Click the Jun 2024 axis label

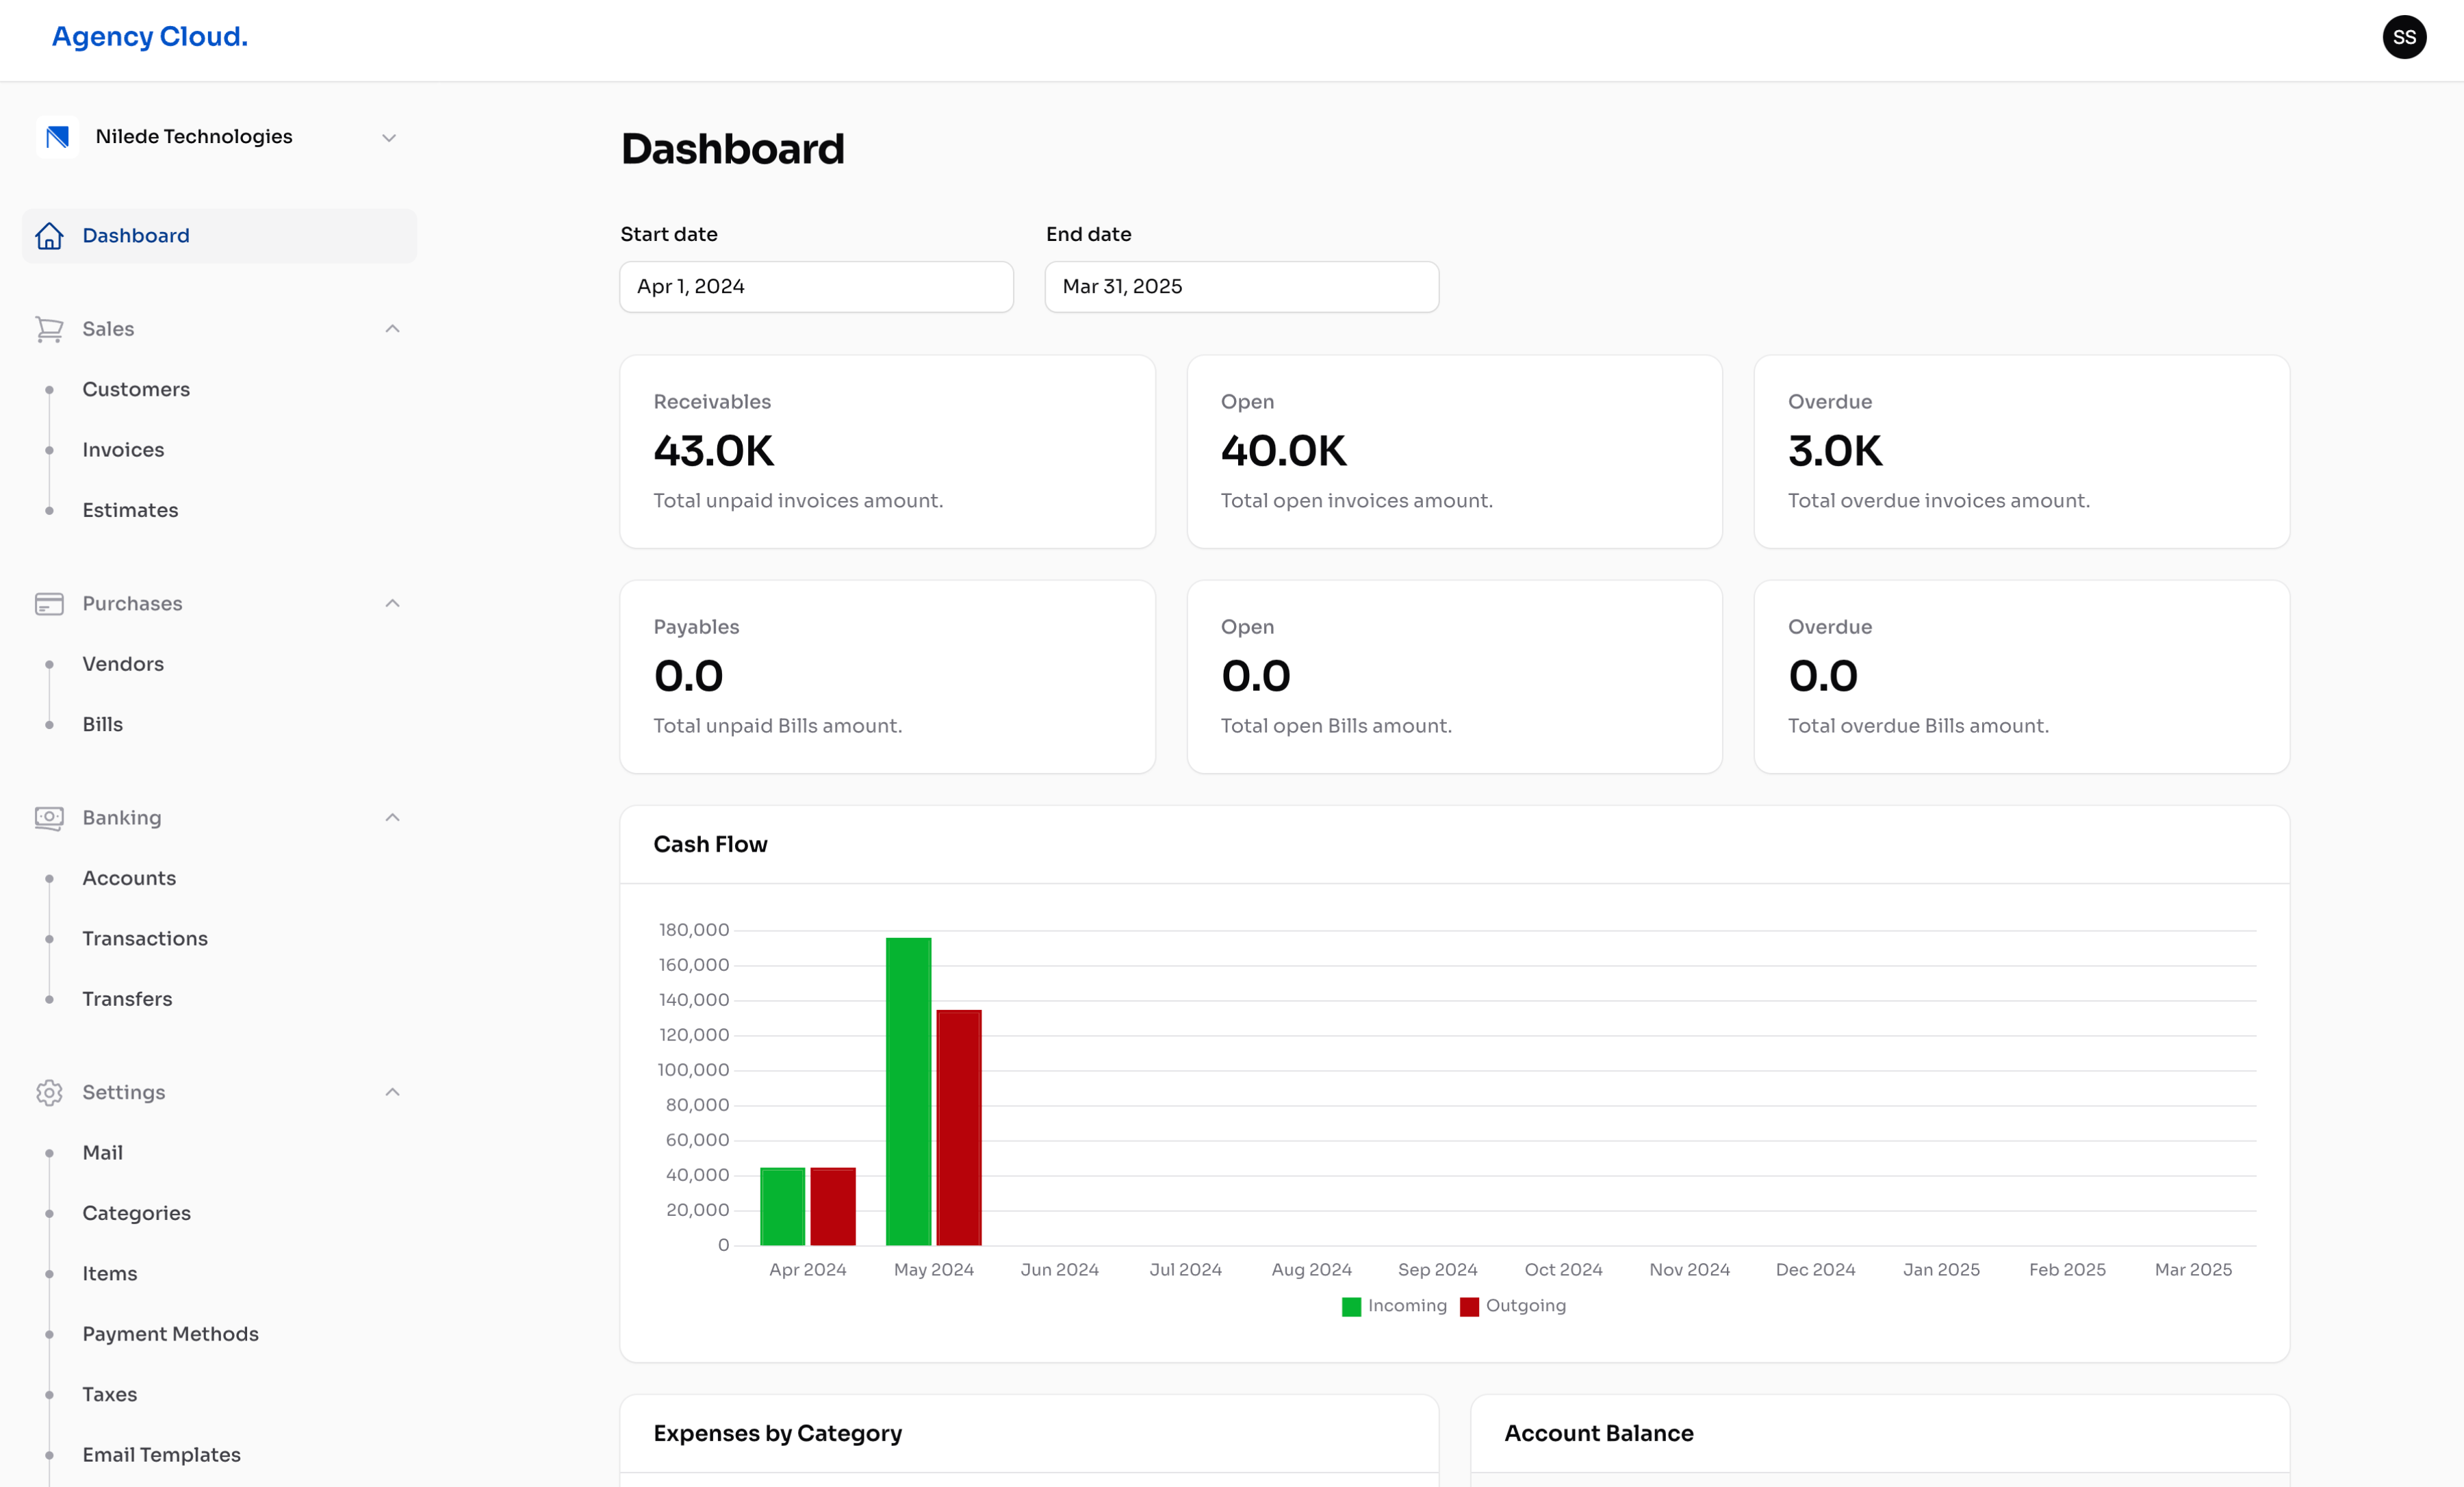coord(1059,1270)
